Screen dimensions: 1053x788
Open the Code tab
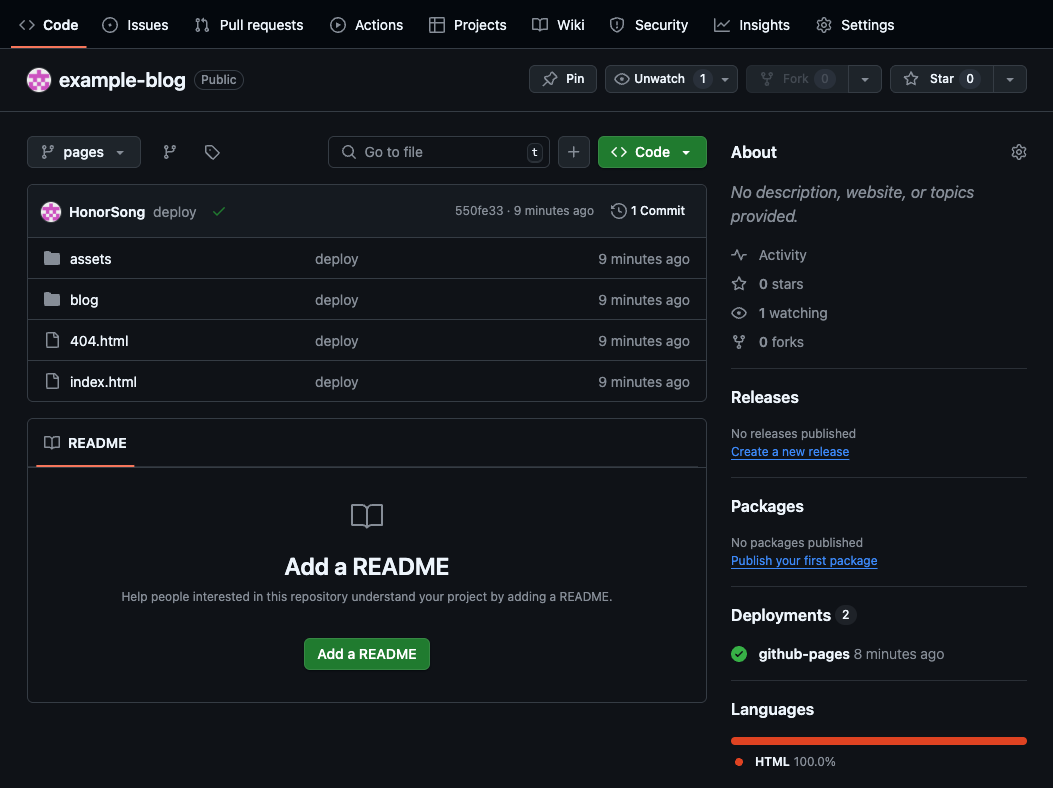tap(48, 25)
